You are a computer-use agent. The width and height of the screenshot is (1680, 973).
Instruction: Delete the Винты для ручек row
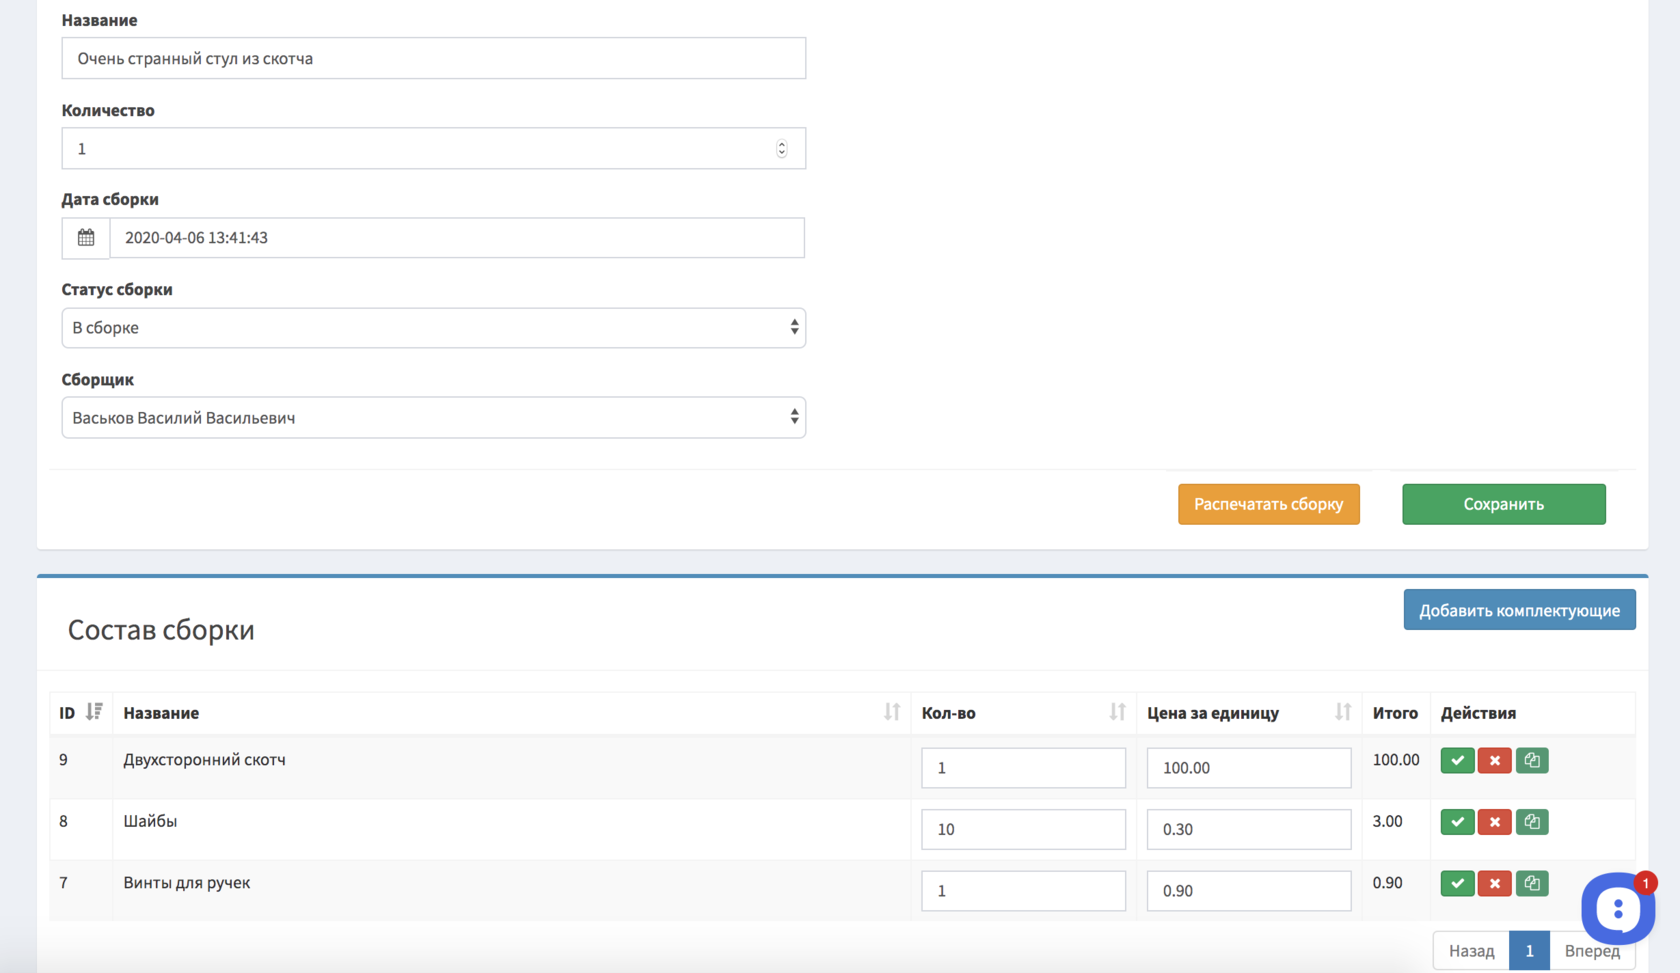coord(1494,883)
